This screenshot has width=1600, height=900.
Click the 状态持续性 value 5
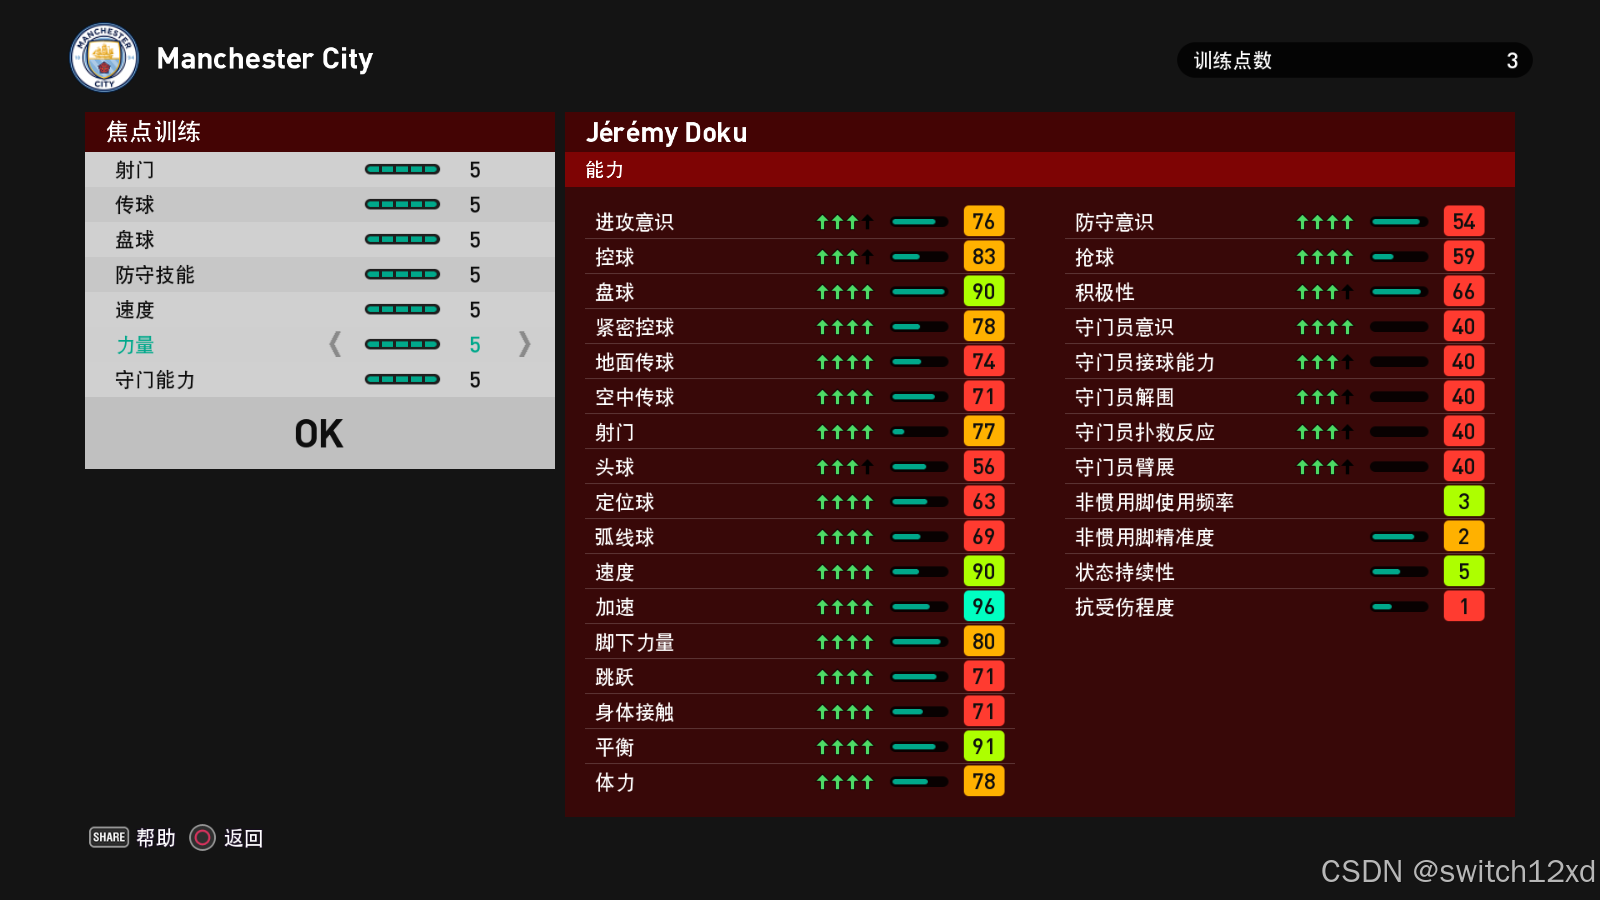tap(1464, 571)
